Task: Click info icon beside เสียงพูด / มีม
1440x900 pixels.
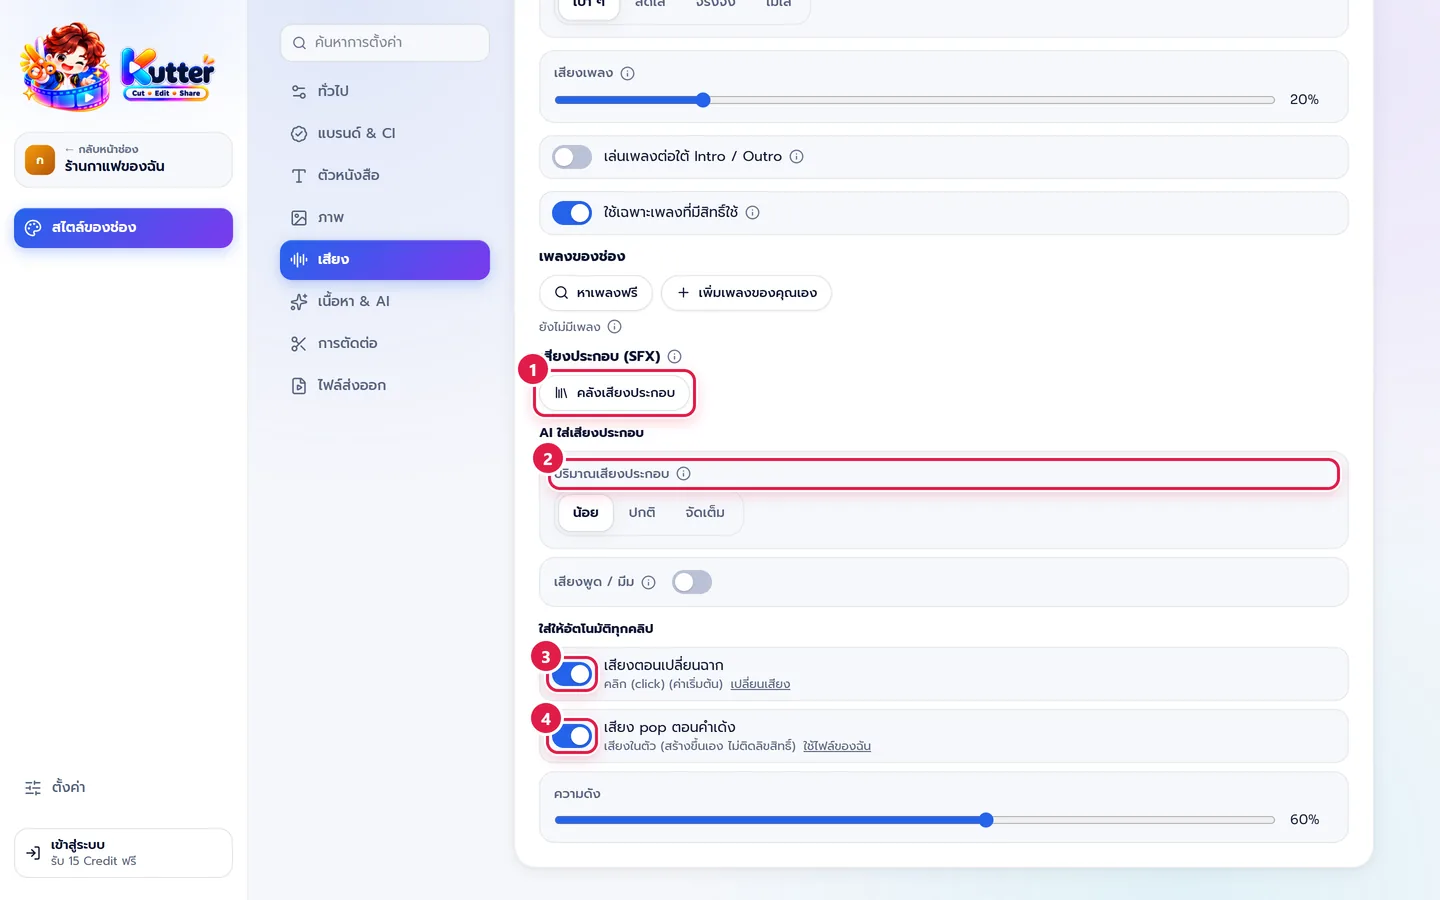Action: [649, 582]
